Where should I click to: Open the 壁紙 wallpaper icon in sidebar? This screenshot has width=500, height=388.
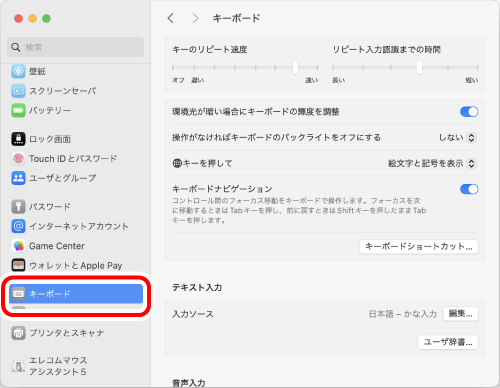coord(18,71)
